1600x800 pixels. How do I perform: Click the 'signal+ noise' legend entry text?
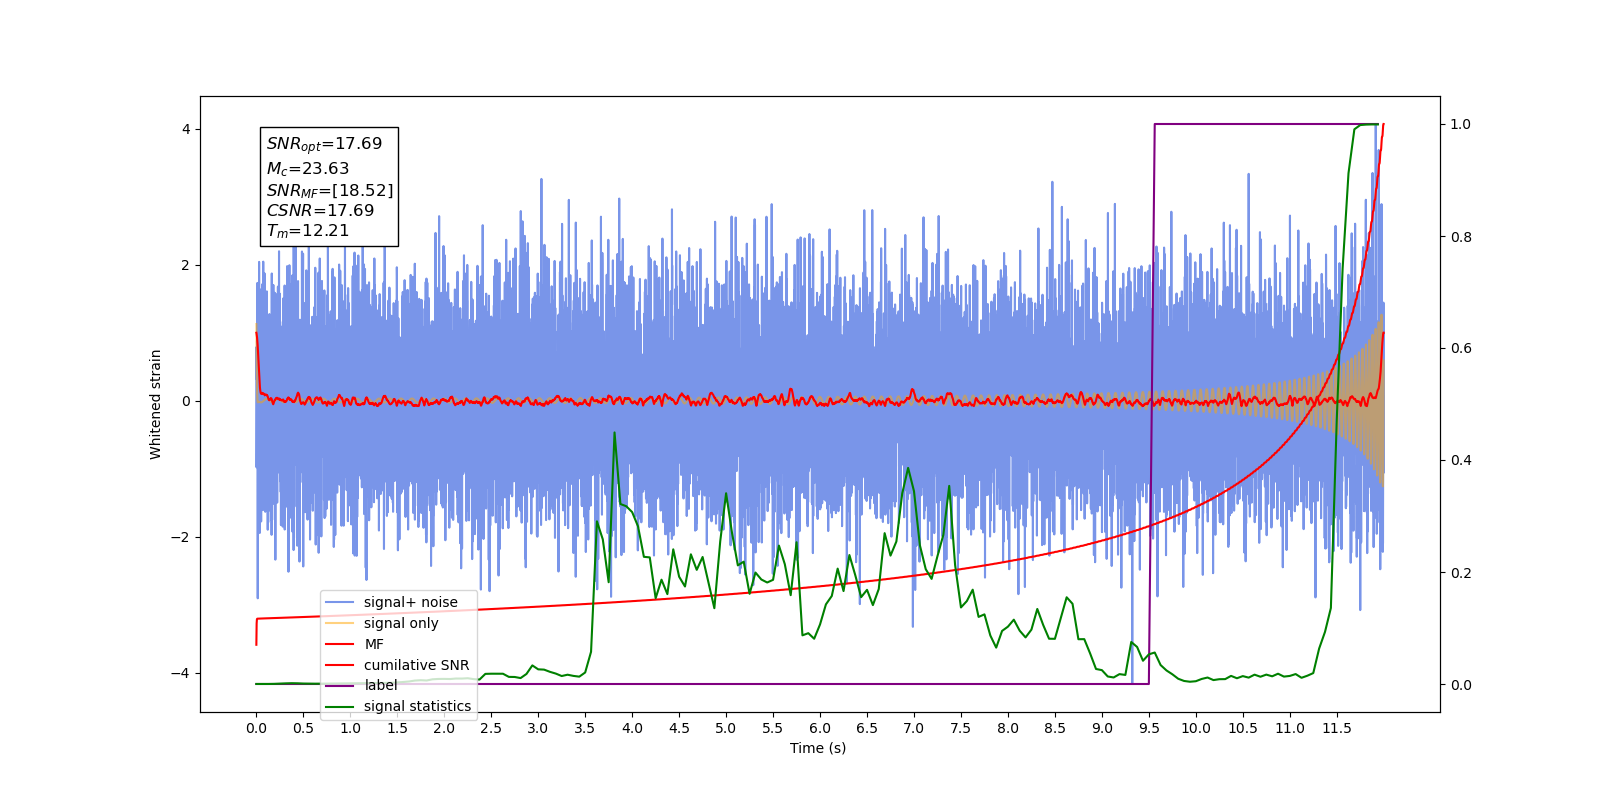point(411,602)
